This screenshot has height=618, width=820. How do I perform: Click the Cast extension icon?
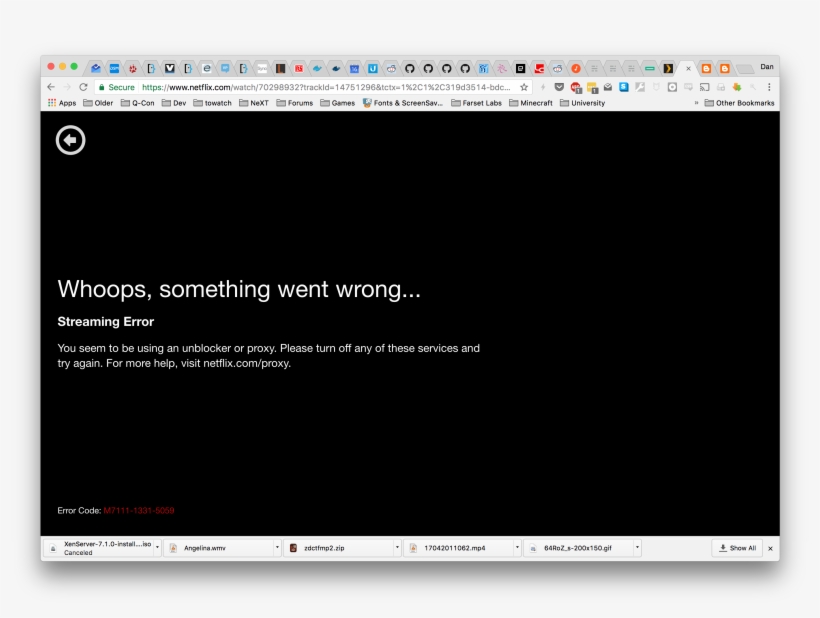(x=704, y=87)
